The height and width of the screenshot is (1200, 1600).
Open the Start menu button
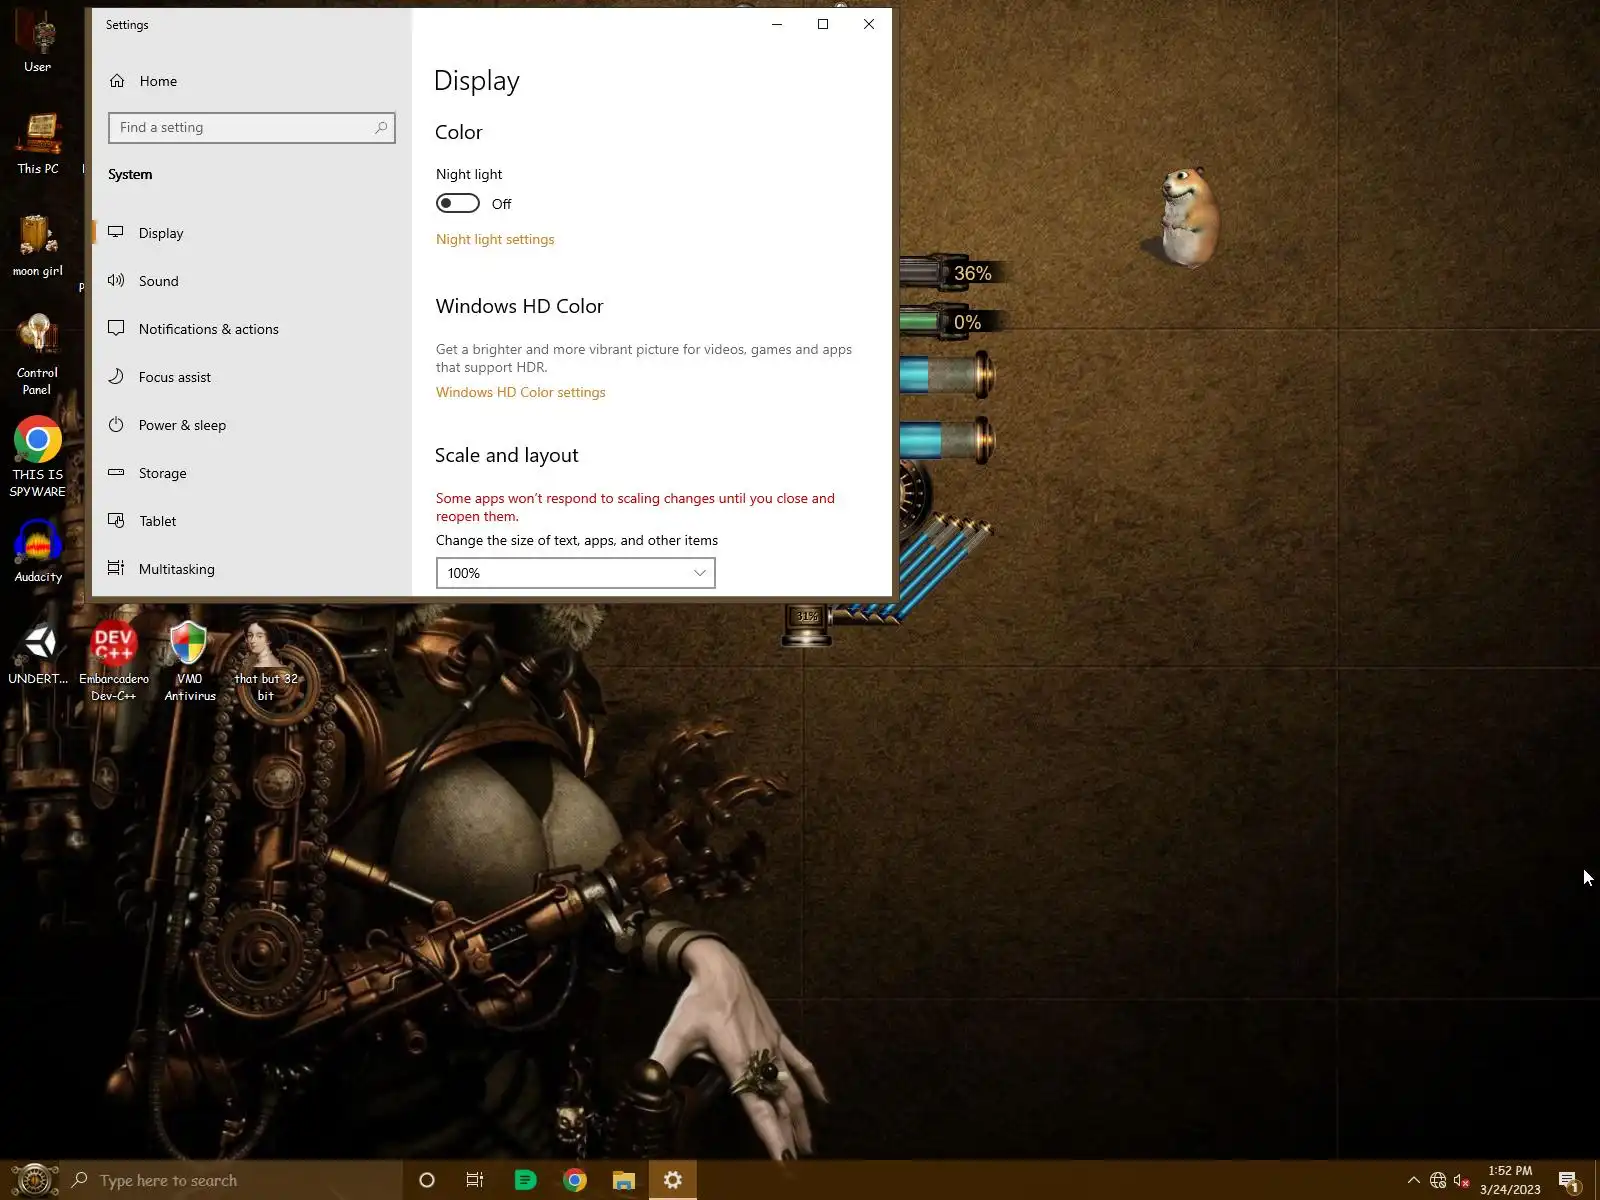(33, 1180)
